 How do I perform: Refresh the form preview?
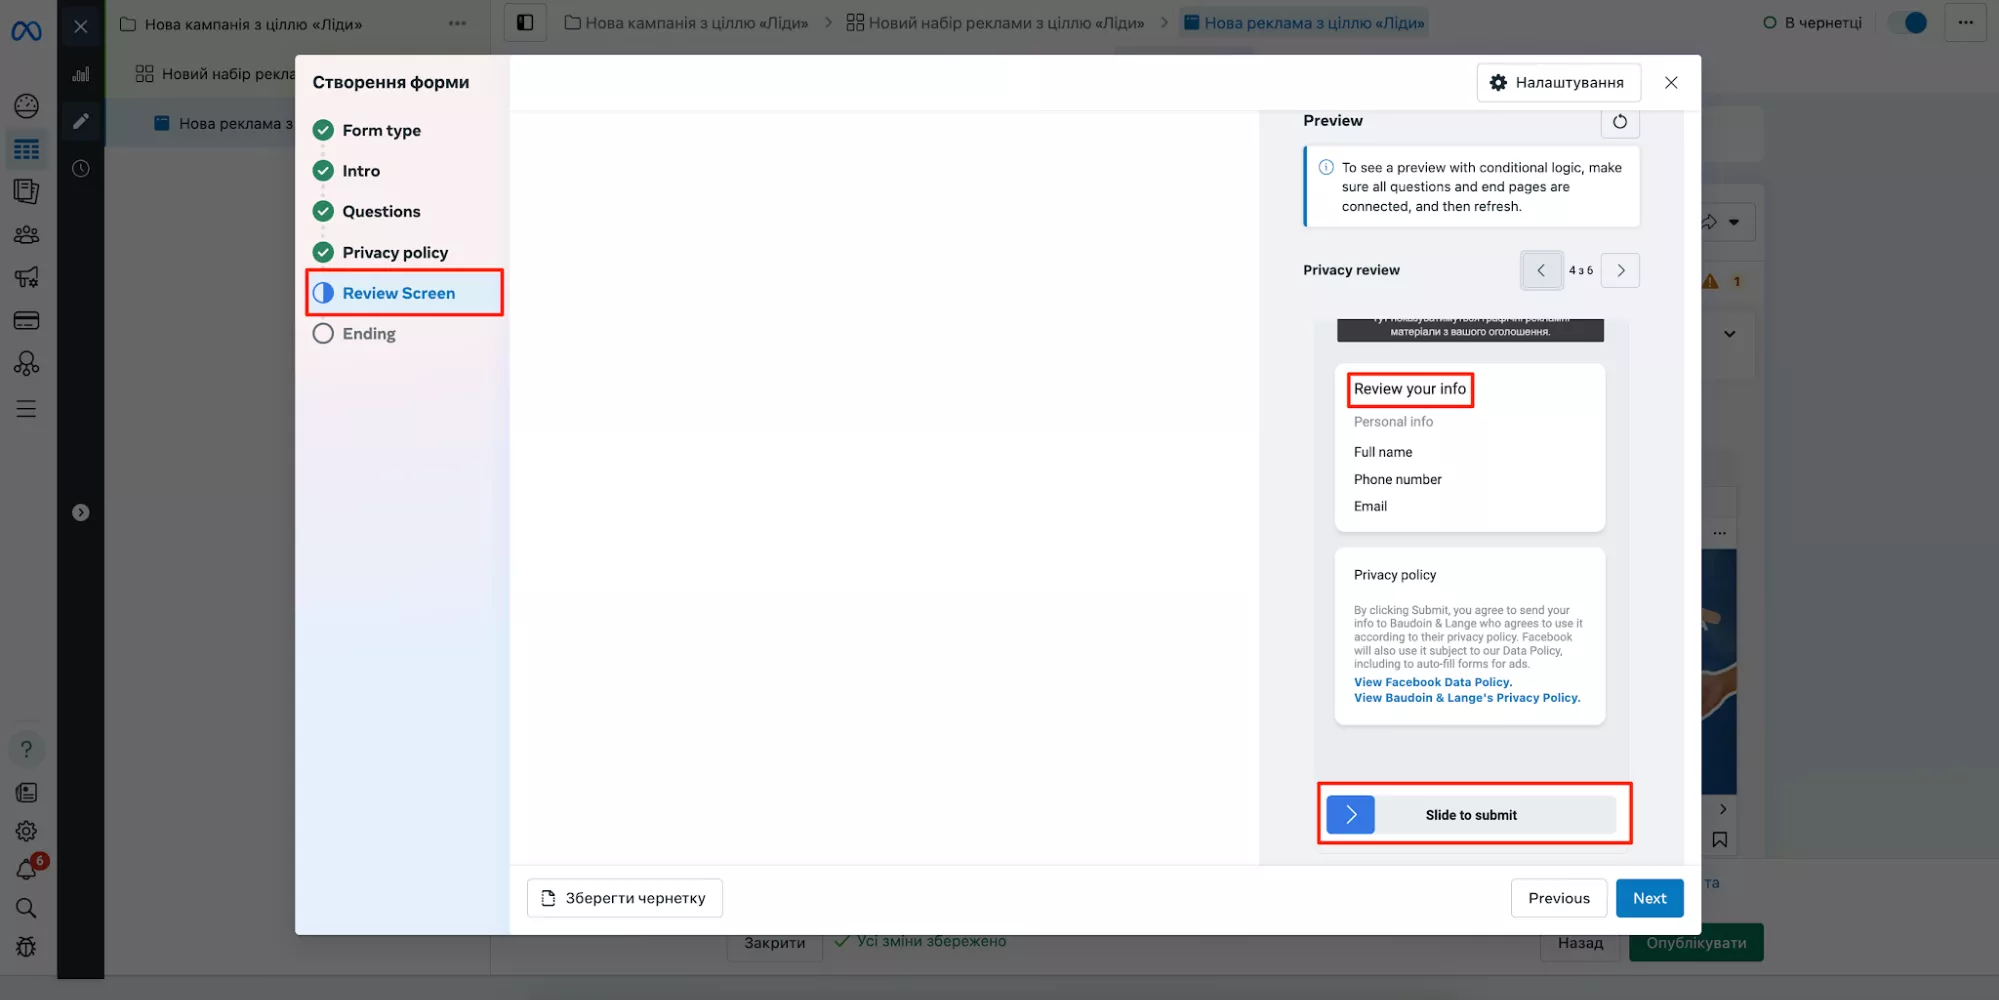1619,122
